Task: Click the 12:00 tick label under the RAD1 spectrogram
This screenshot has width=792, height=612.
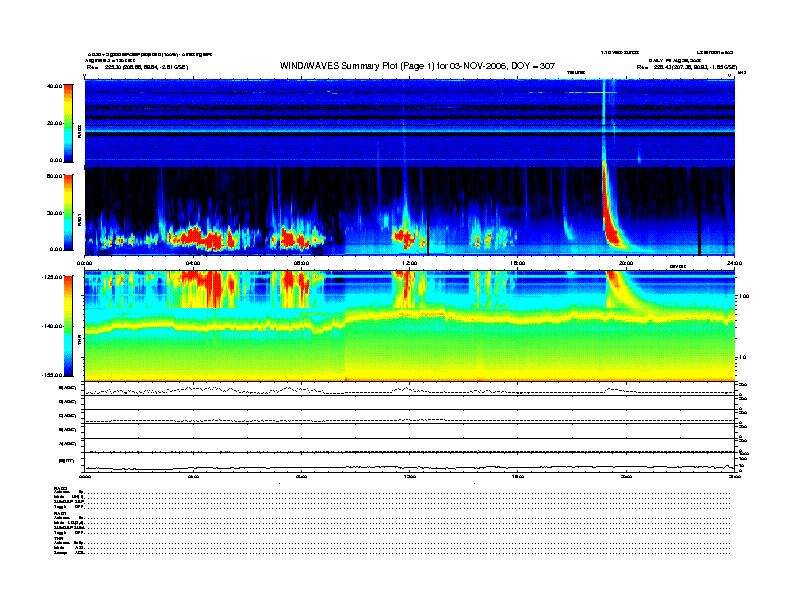Action: click(410, 263)
